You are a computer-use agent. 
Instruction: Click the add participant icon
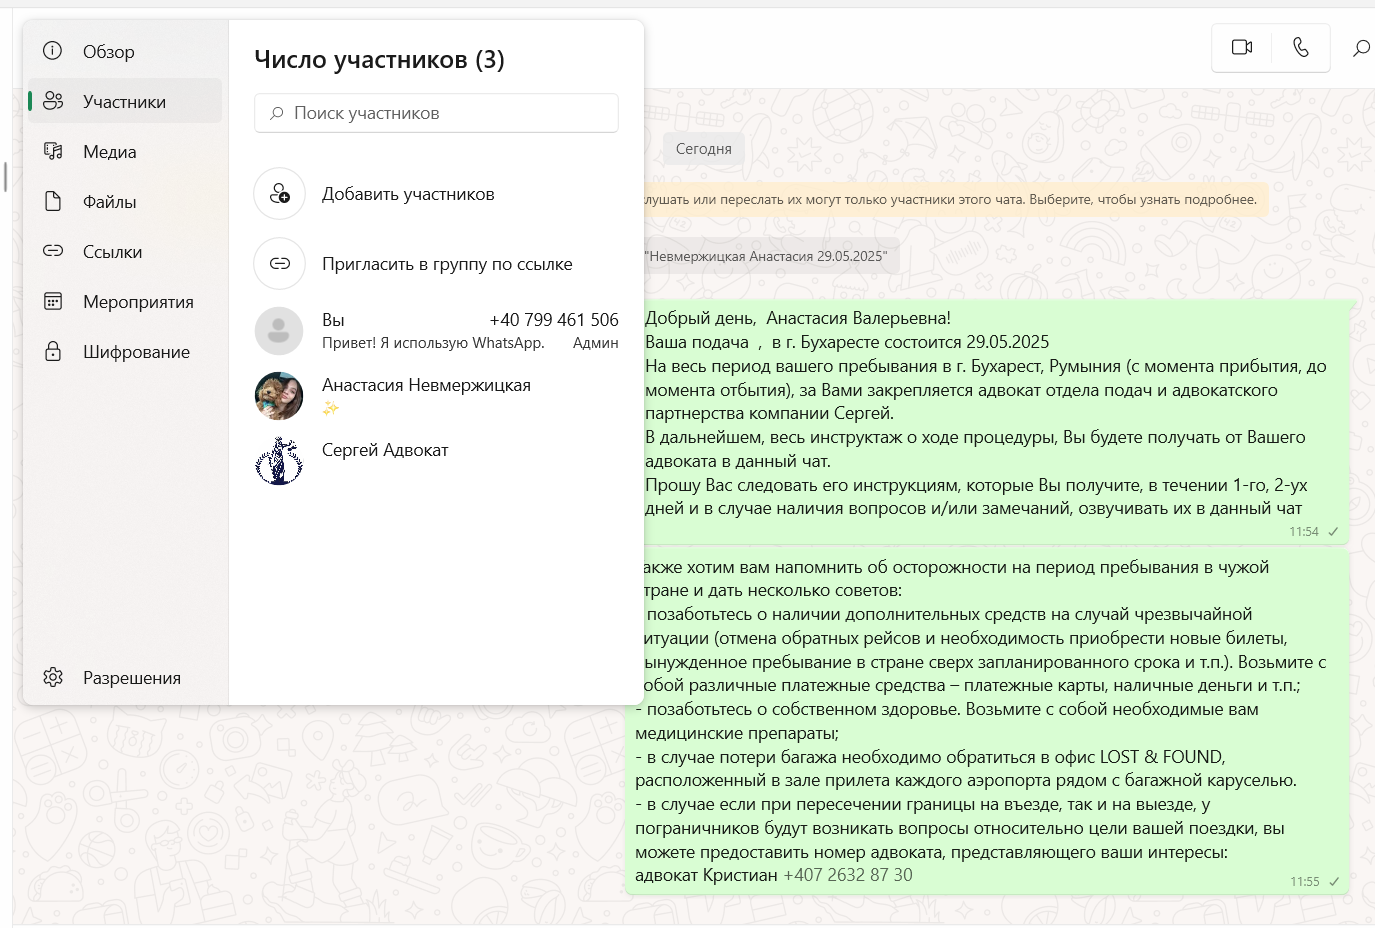(280, 193)
